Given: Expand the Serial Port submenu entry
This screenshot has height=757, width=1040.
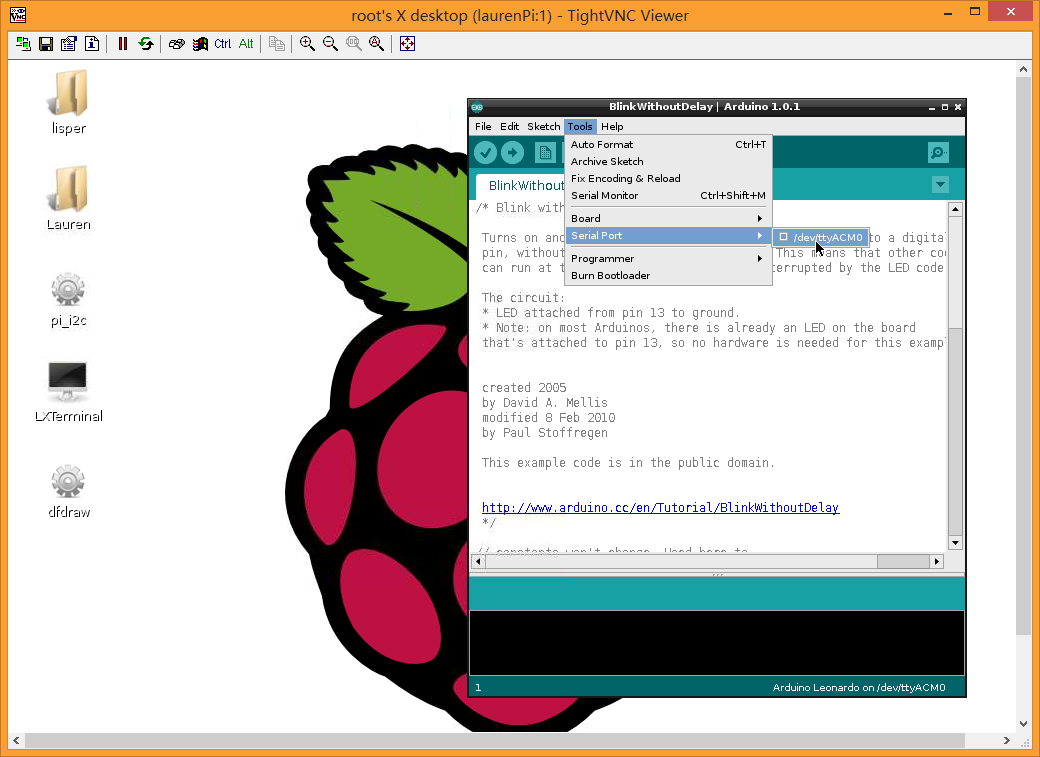Looking at the screenshot, I should pyautogui.click(x=668, y=236).
